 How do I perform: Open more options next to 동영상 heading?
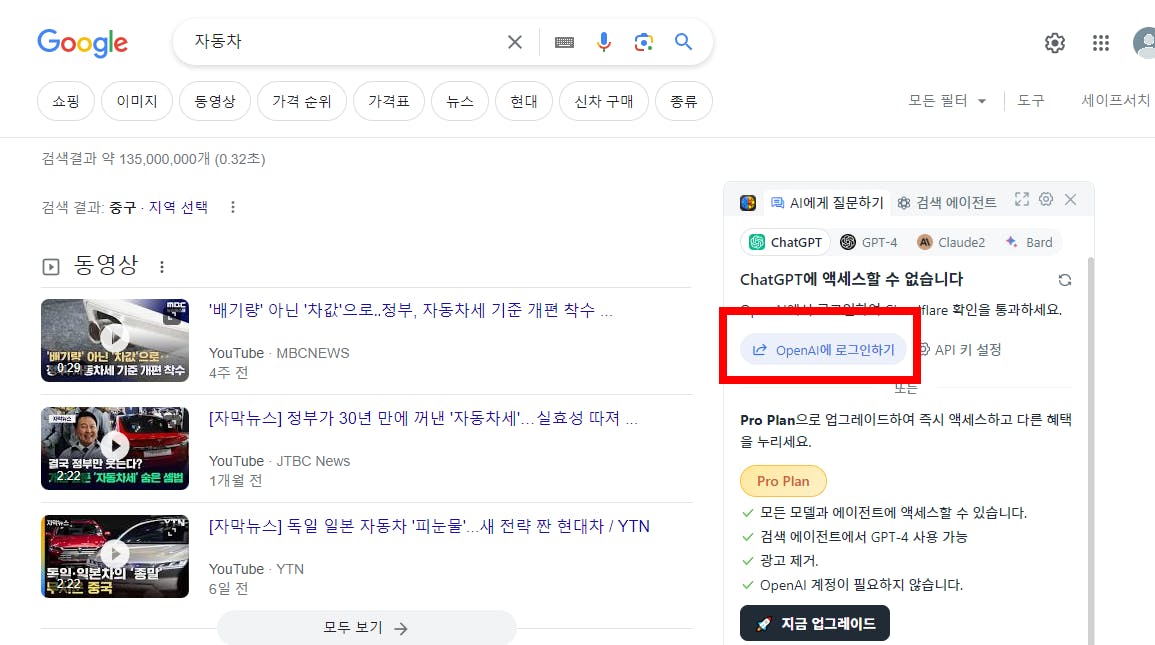click(x=162, y=267)
